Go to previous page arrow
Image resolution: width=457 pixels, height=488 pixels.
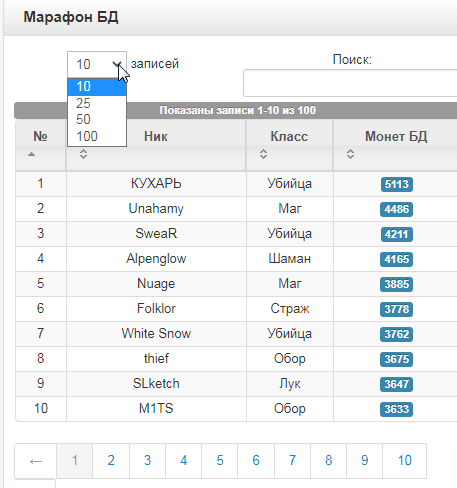pos(36,461)
